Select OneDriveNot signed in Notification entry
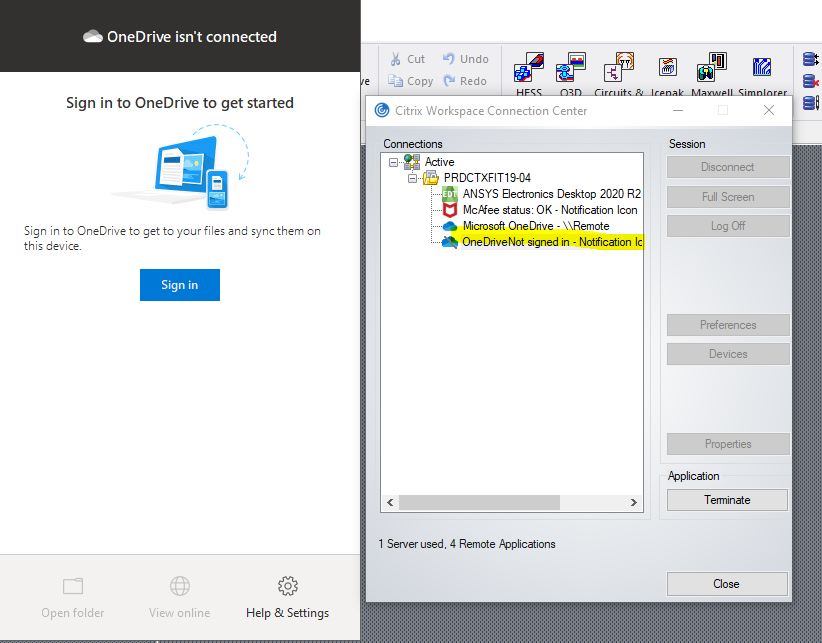 551,242
